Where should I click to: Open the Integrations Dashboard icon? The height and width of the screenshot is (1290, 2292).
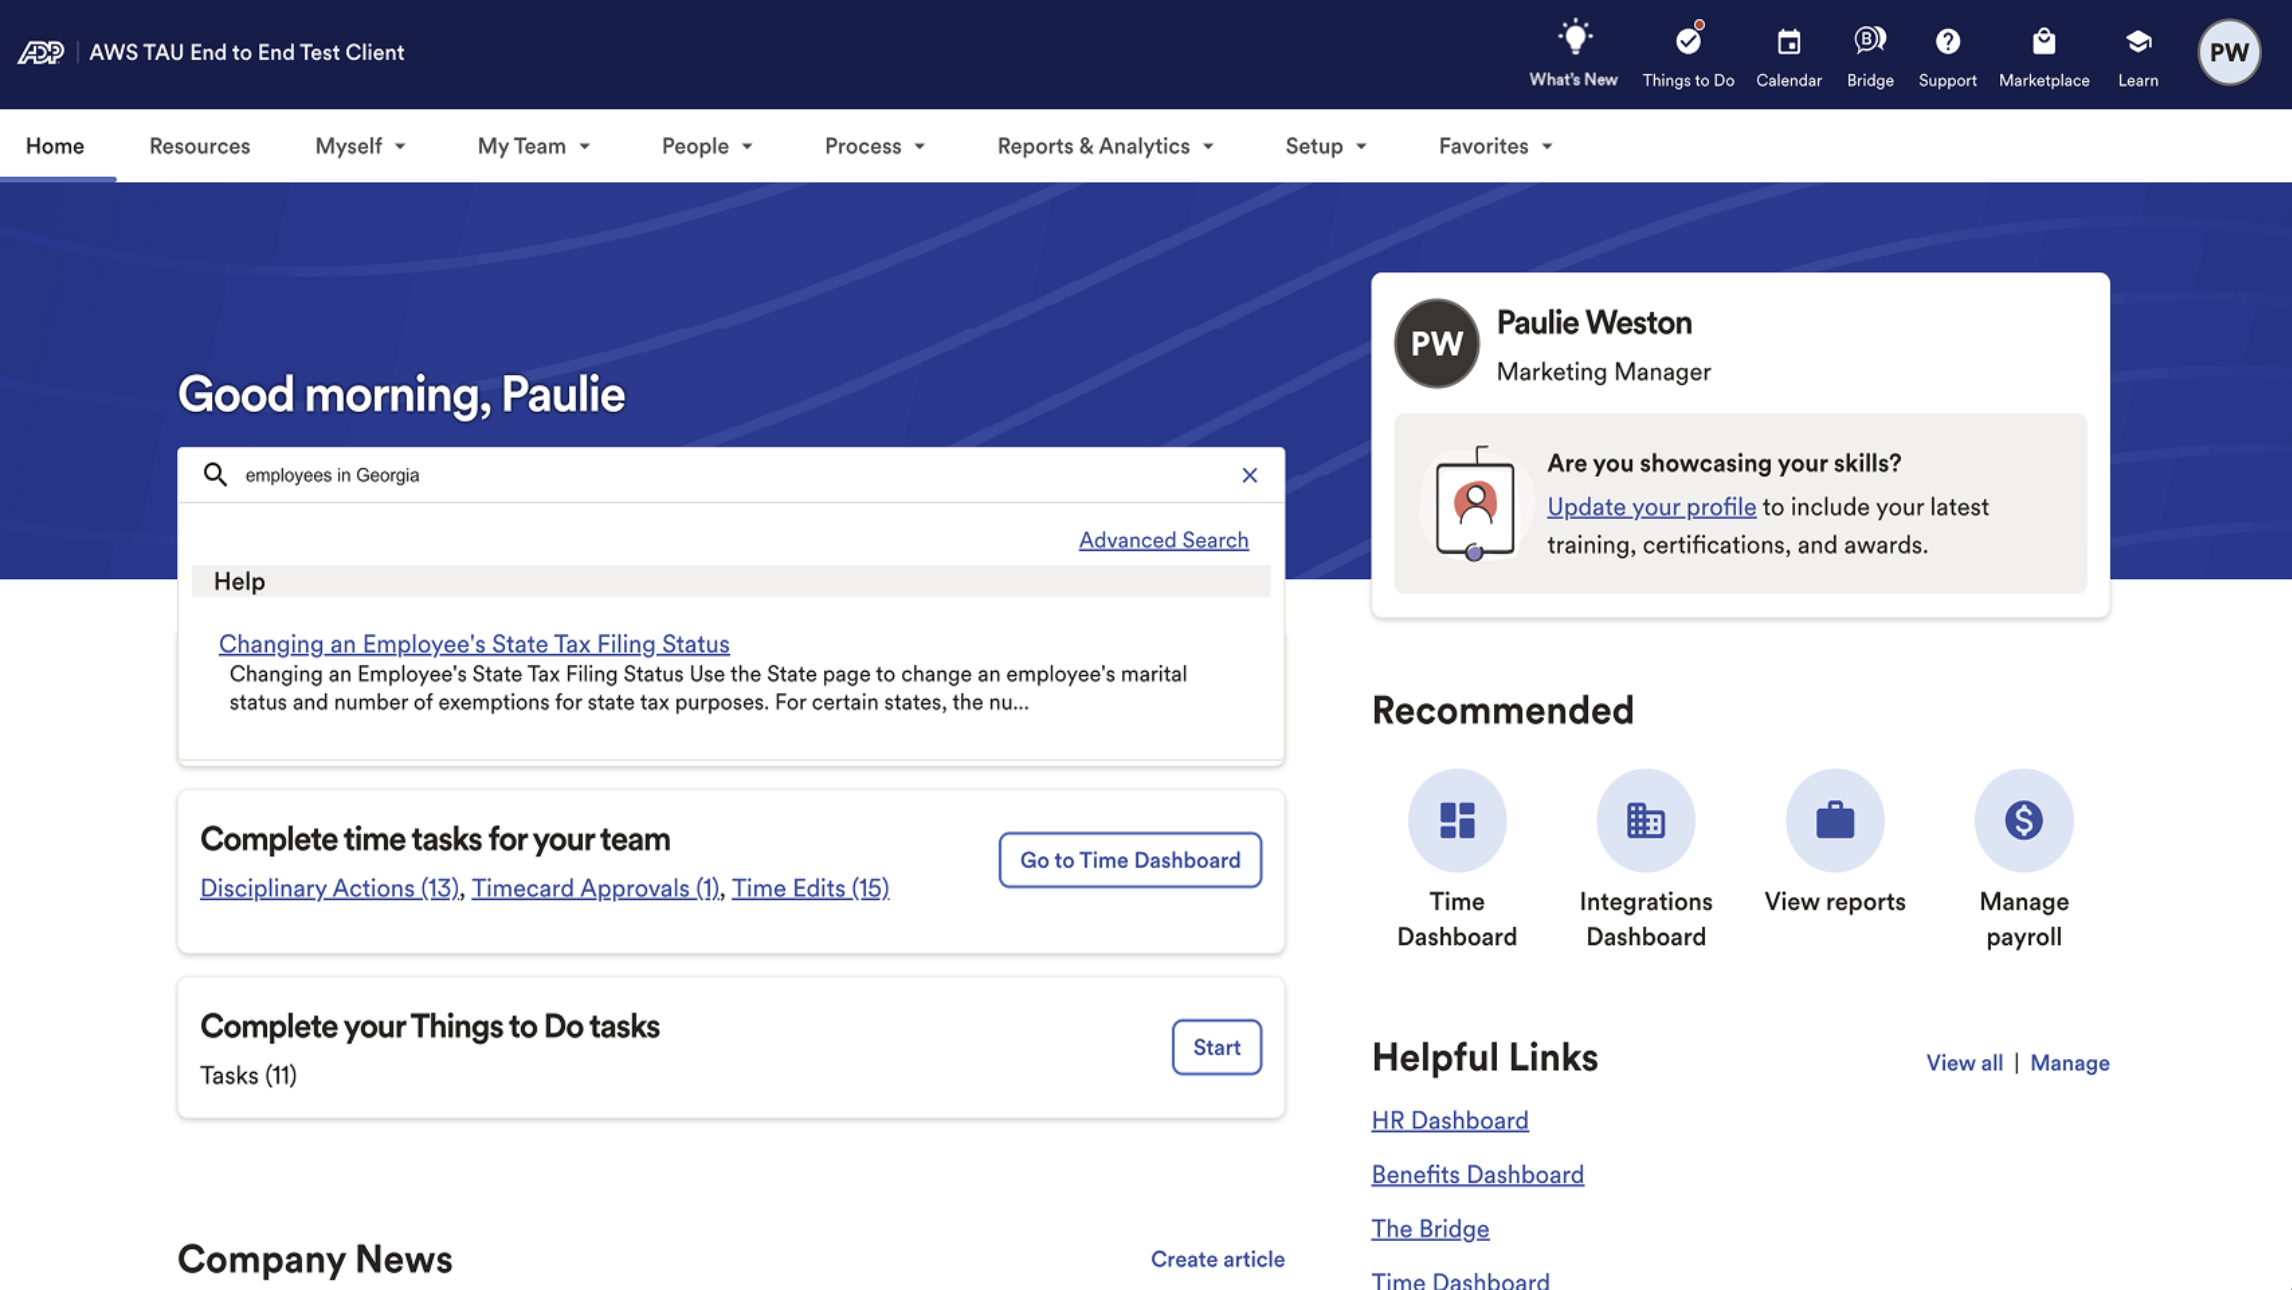1645,820
